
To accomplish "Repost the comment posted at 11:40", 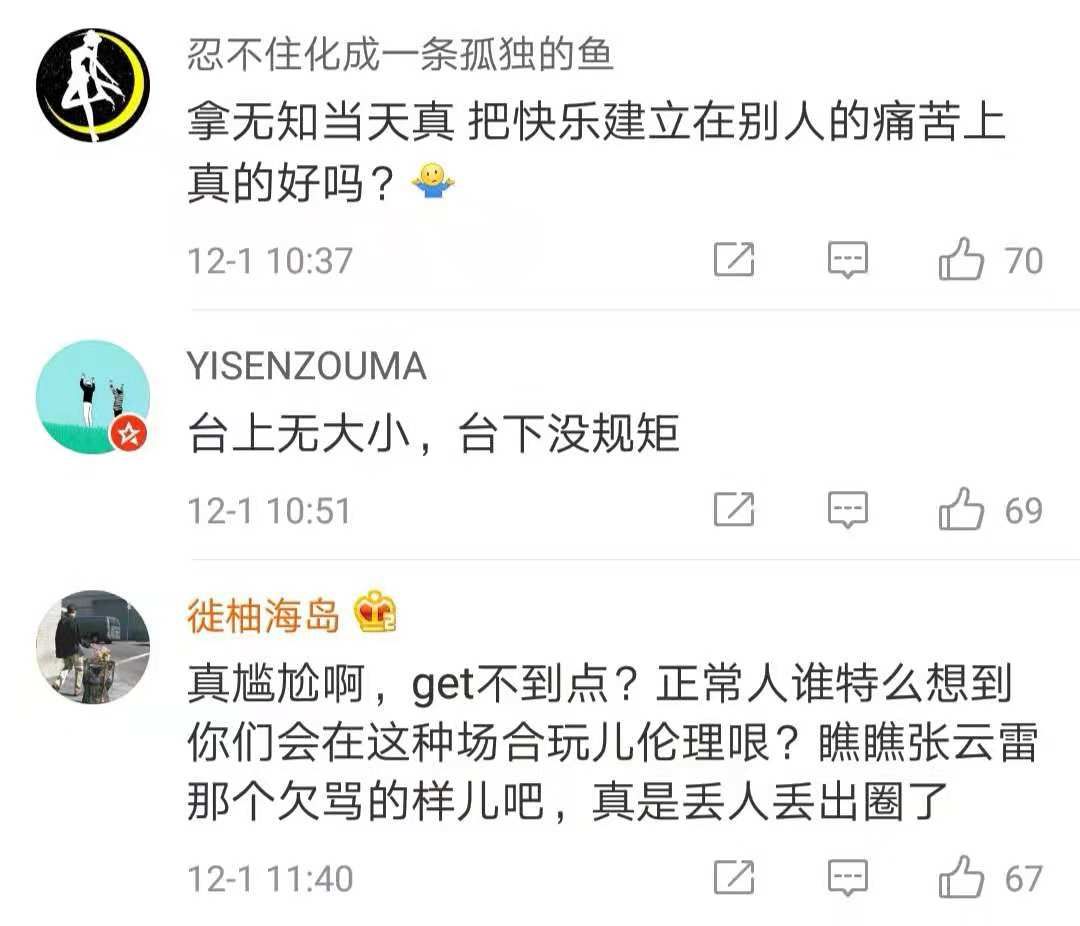I will pos(734,878).
